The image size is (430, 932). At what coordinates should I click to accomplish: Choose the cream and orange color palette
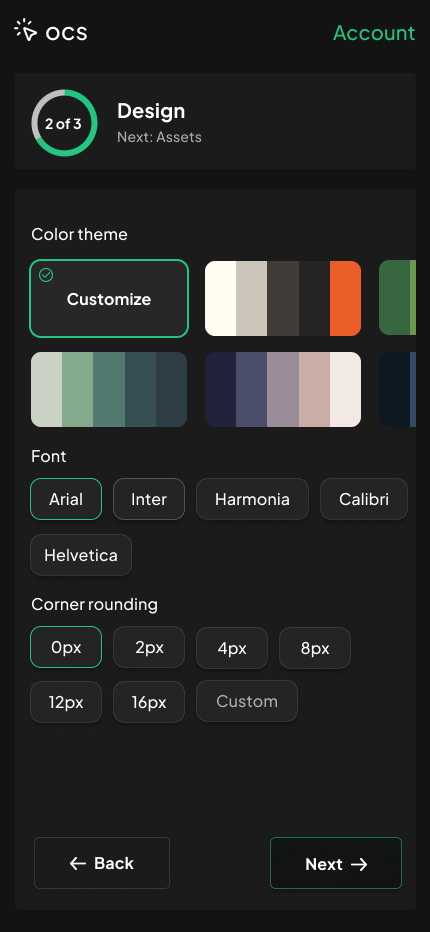pyautogui.click(x=283, y=298)
